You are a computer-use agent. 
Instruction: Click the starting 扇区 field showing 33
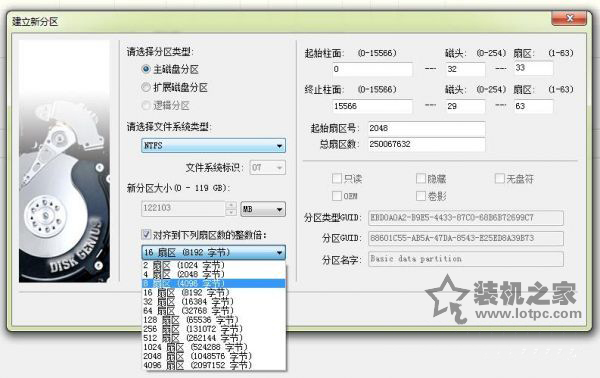[533, 68]
